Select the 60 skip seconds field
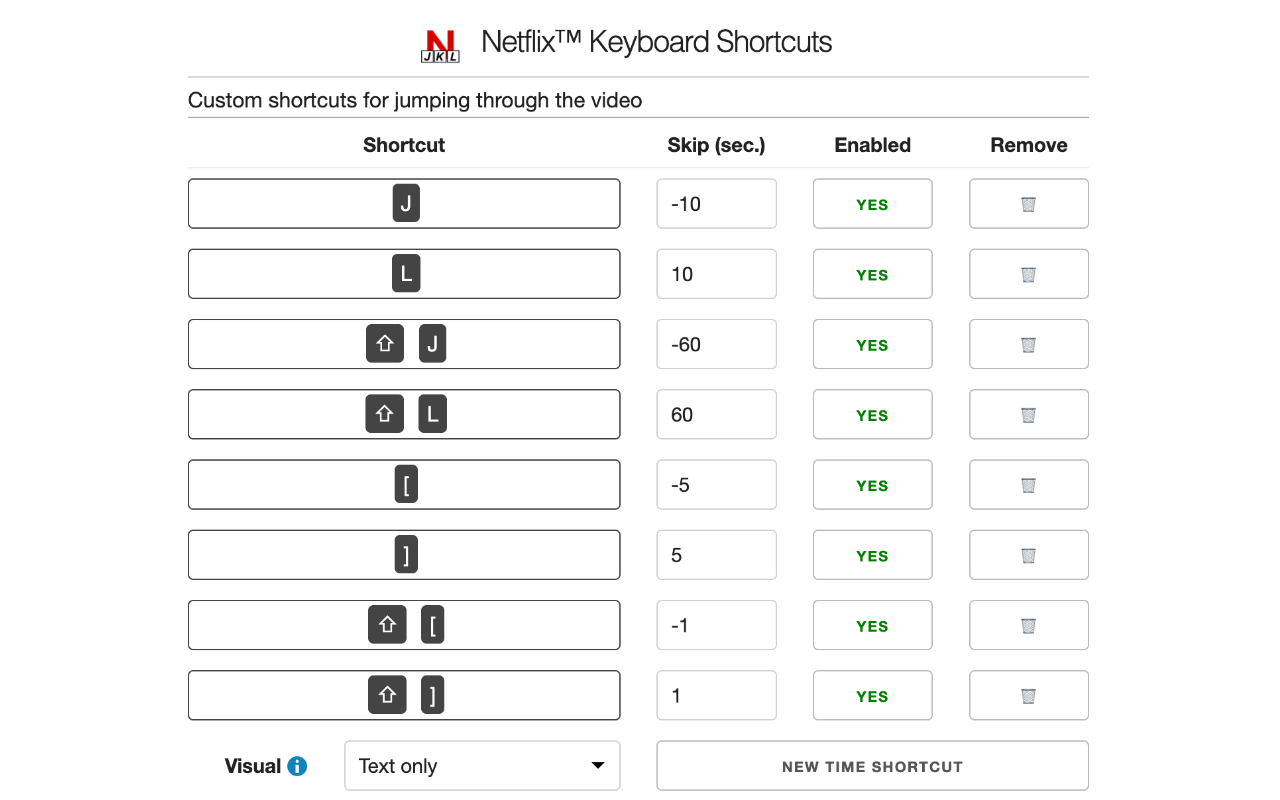1280x800 pixels. (x=716, y=414)
